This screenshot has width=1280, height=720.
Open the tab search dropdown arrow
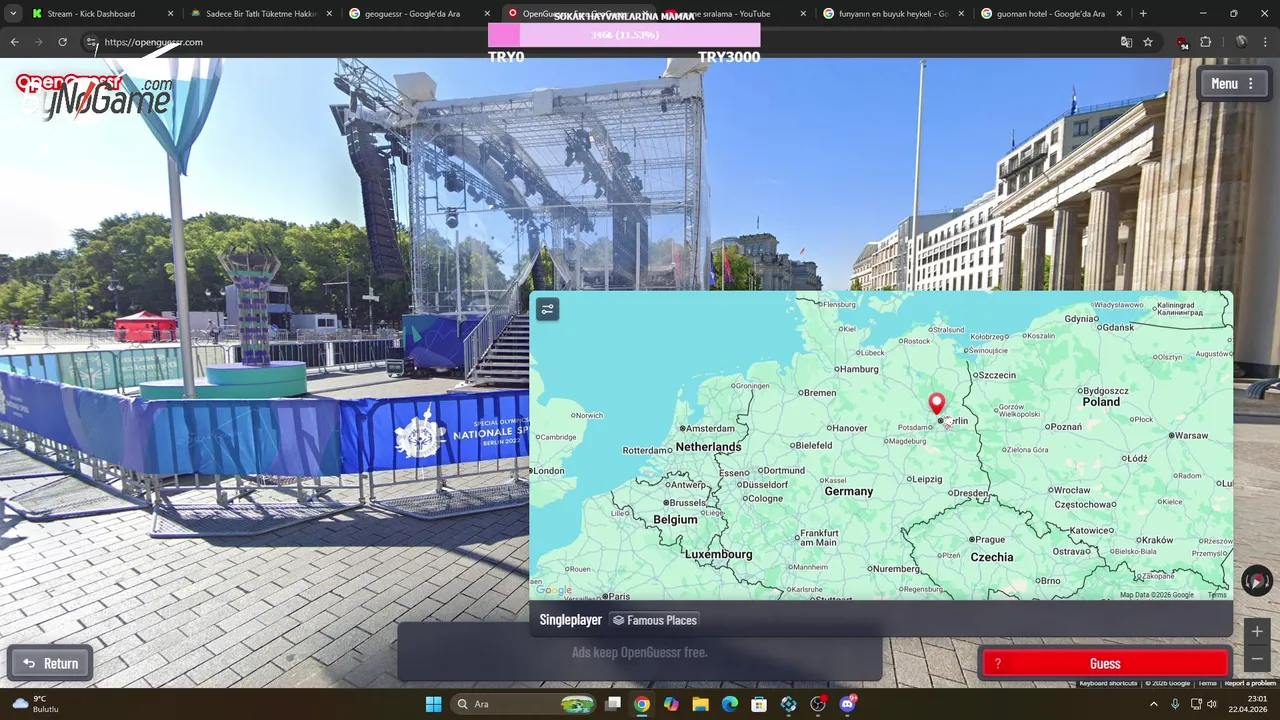coord(13,14)
